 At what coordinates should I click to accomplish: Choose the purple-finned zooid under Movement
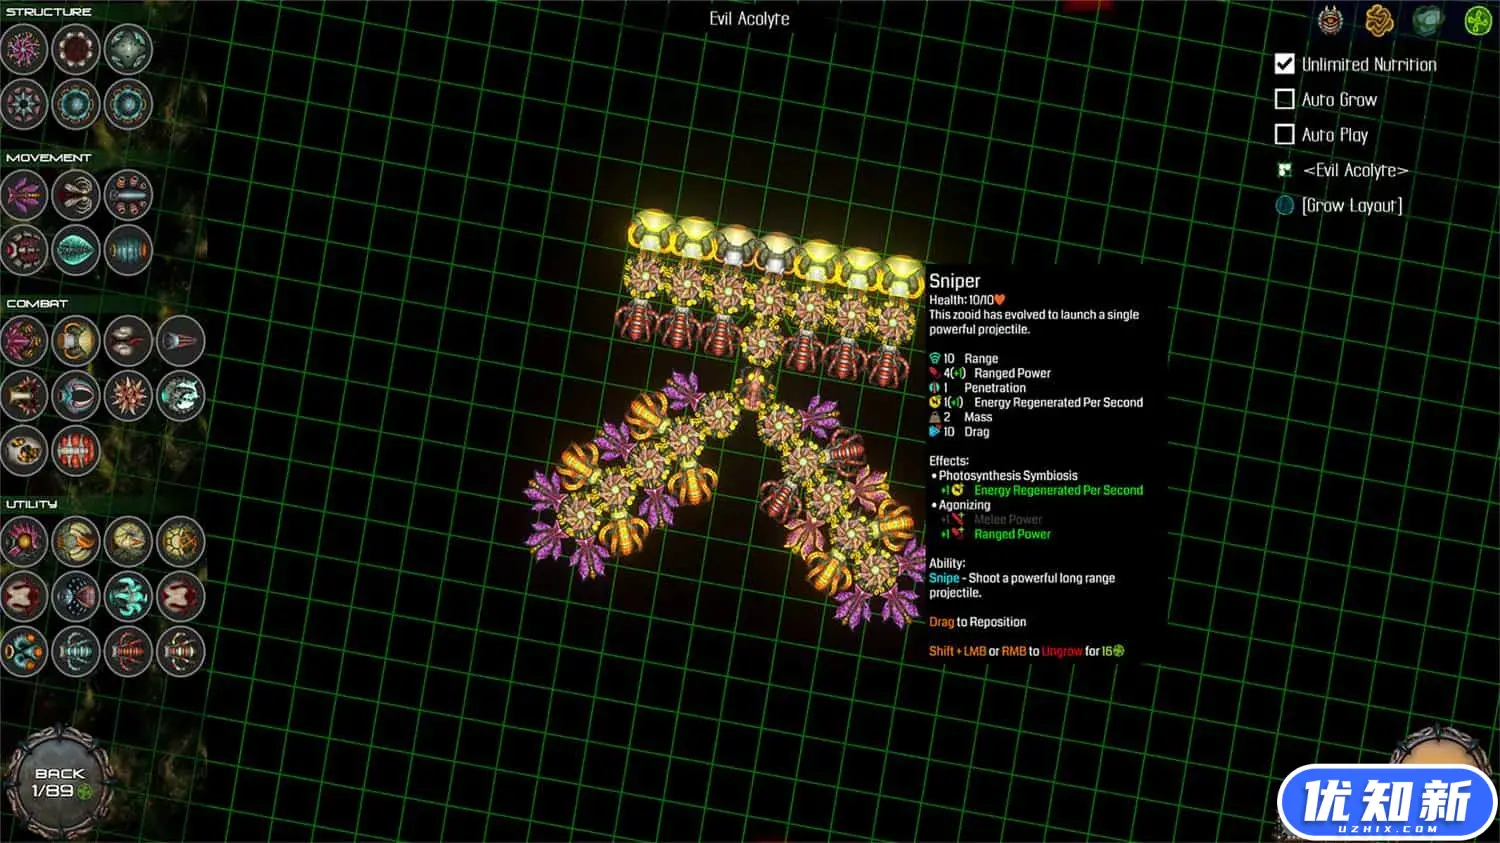pos(24,194)
